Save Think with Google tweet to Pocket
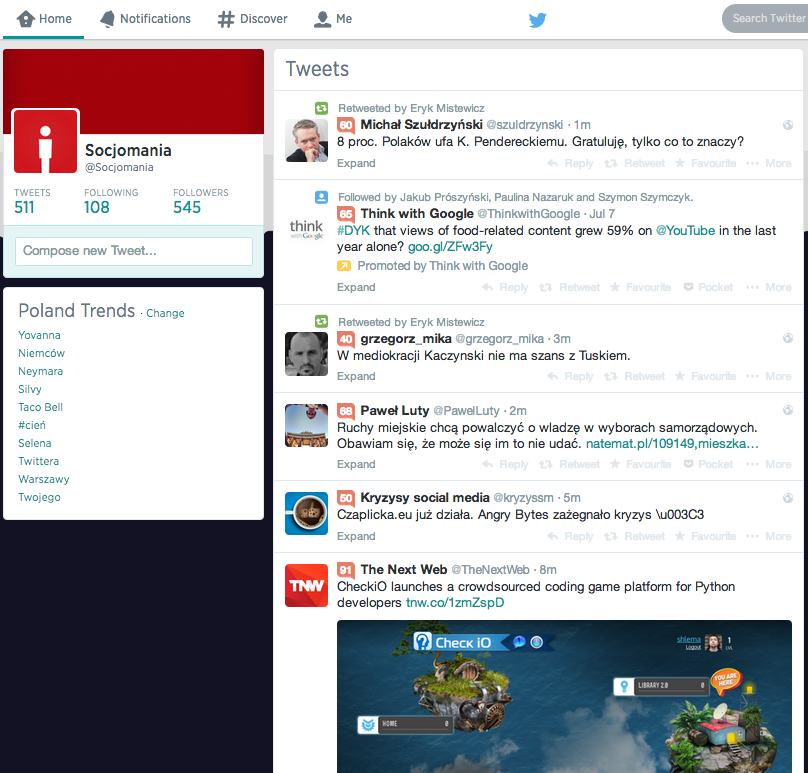This screenshot has height=773, width=808. [708, 288]
